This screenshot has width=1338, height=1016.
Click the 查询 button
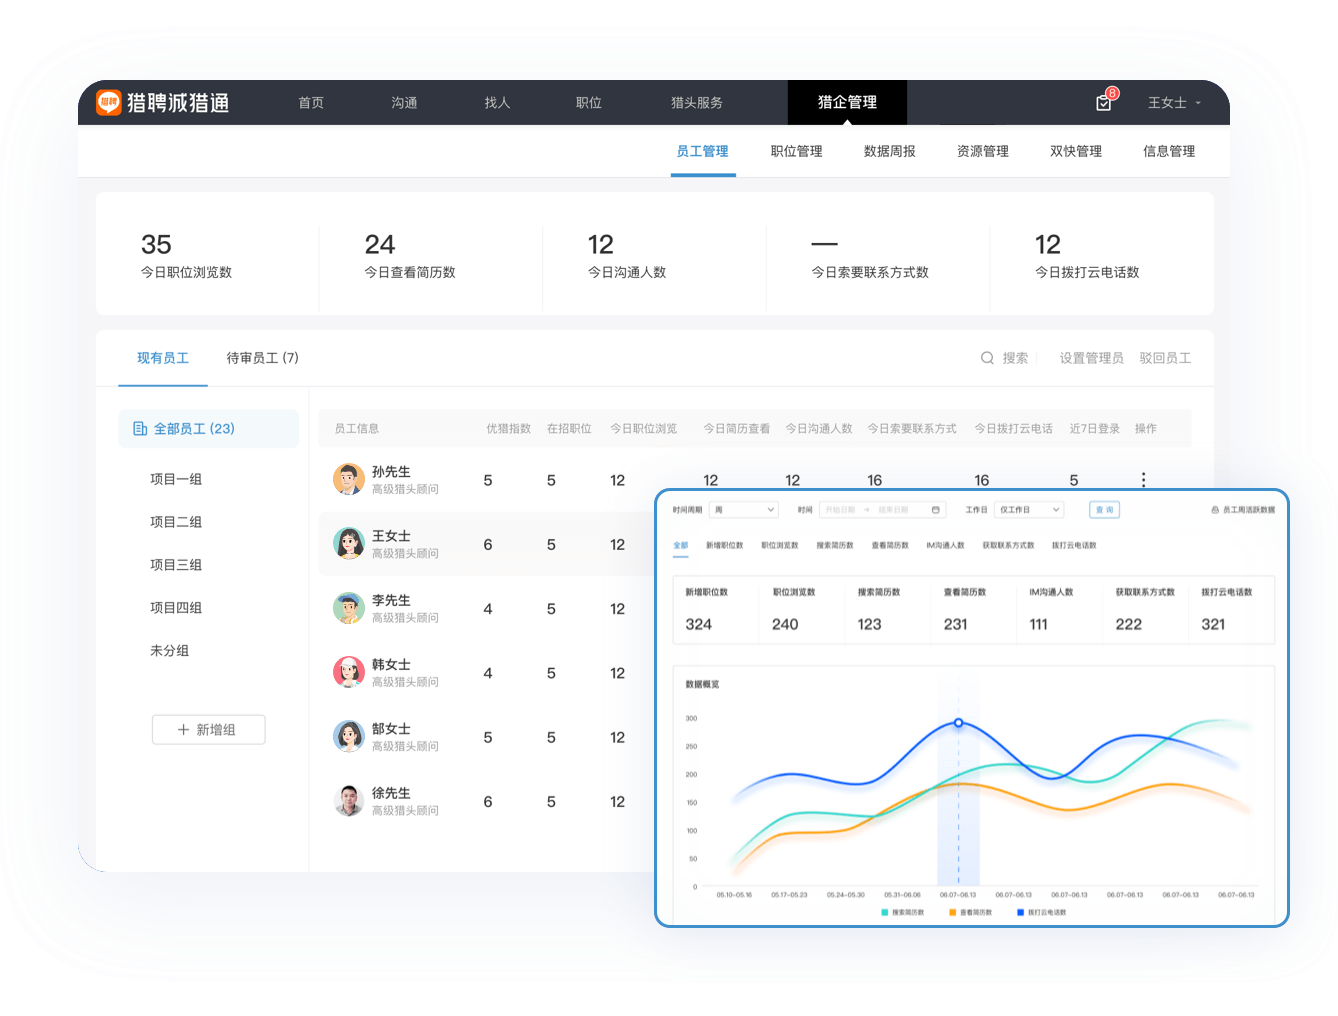click(1104, 510)
